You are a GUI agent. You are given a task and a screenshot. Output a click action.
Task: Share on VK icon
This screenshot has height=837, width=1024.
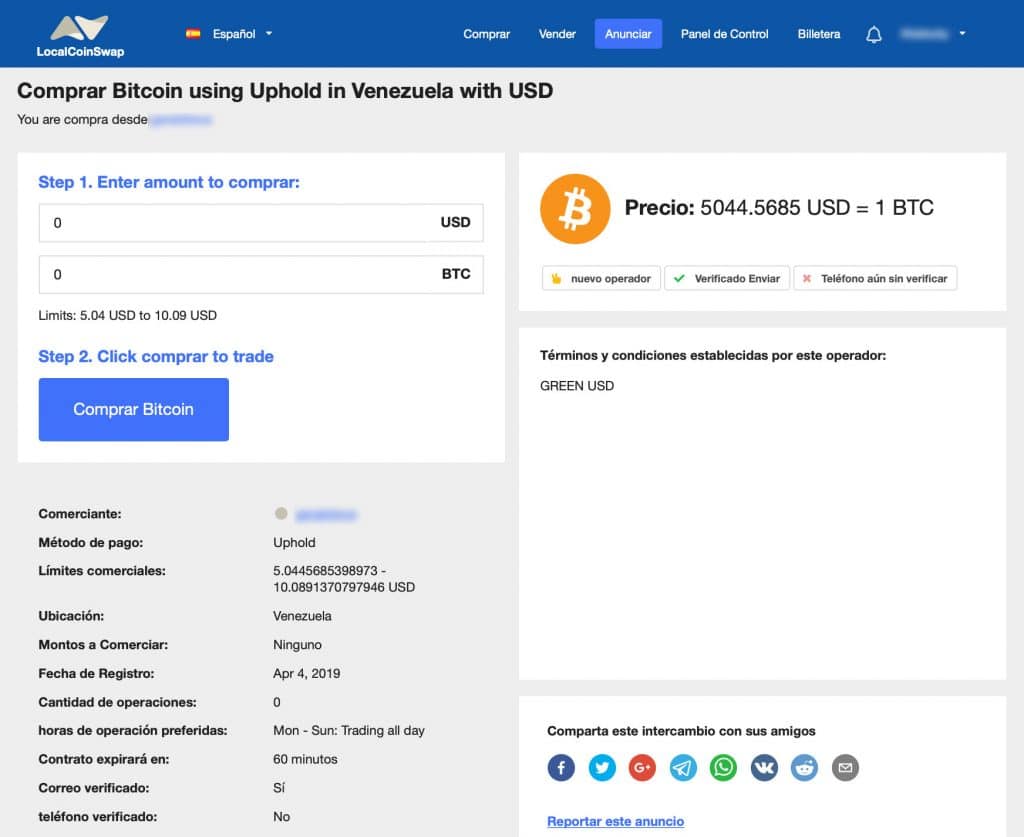[x=764, y=768]
